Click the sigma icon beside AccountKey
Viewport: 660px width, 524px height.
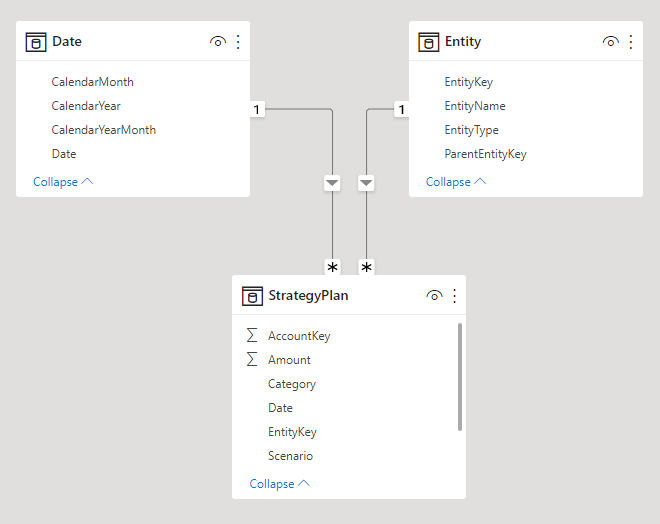pyautogui.click(x=252, y=336)
